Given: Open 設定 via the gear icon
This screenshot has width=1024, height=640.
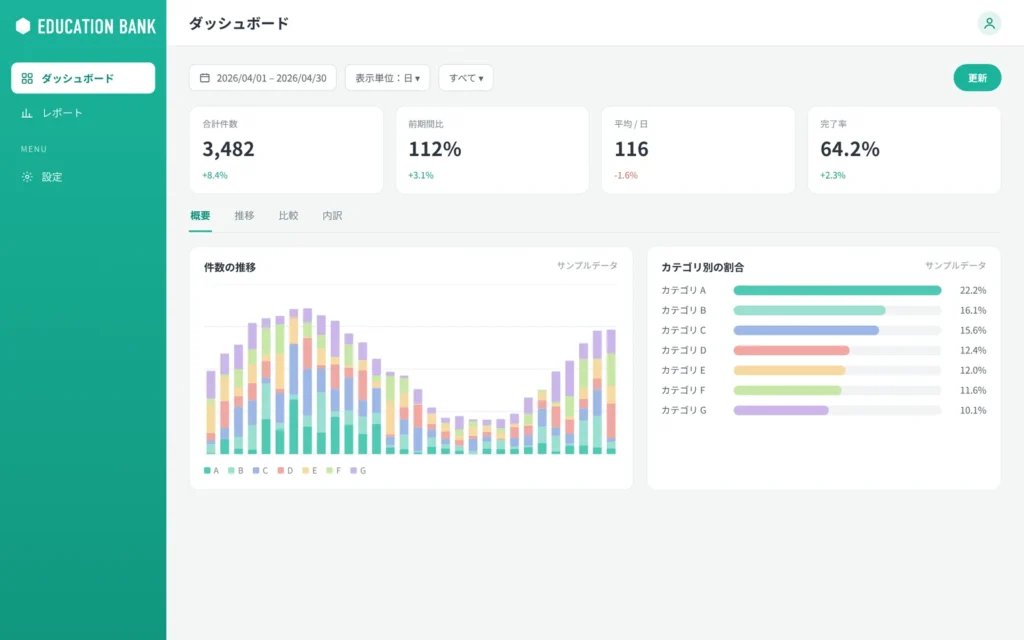Looking at the screenshot, I should coord(27,177).
